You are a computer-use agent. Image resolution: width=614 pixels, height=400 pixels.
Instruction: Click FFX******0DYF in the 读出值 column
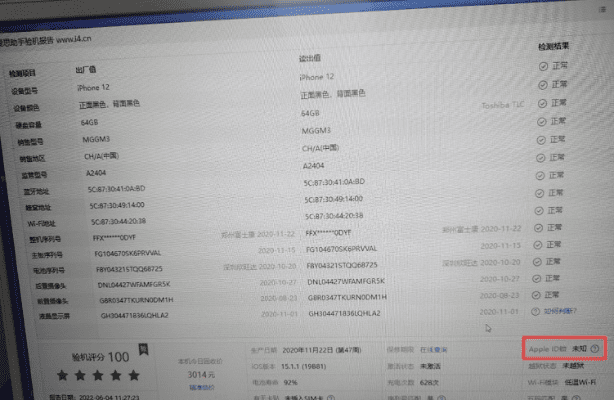328,233
